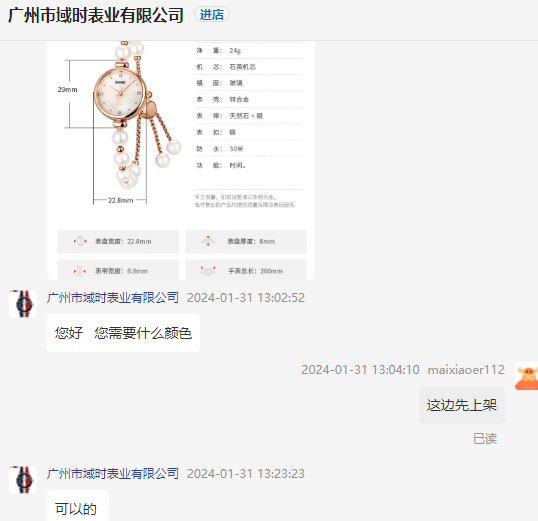Click the 29mm dimension label on watch image
Screen dimensions: 538x521
coord(68,90)
